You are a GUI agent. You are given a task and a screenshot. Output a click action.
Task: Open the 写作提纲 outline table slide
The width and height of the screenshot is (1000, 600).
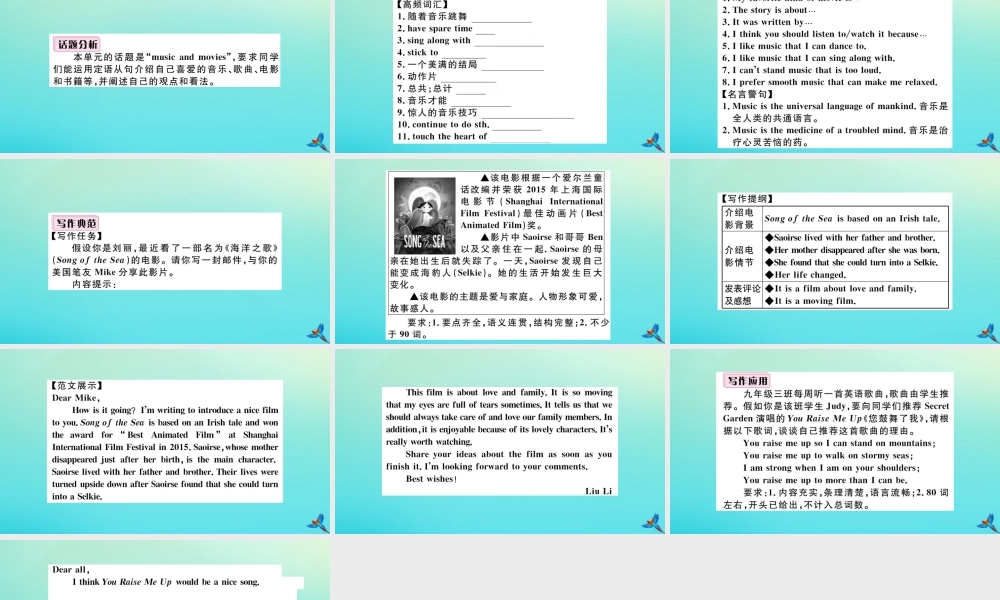tap(835, 251)
